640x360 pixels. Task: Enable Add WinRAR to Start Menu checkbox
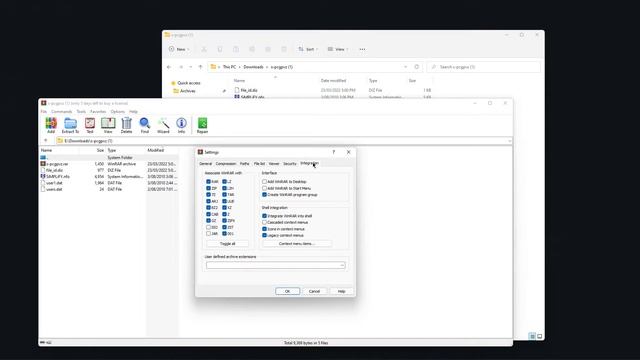pos(264,188)
